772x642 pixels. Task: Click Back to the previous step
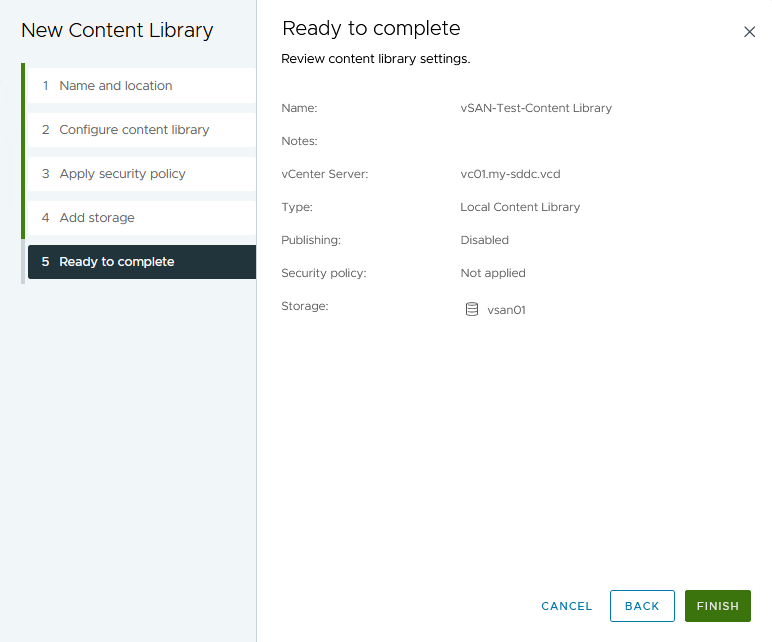(x=641, y=606)
